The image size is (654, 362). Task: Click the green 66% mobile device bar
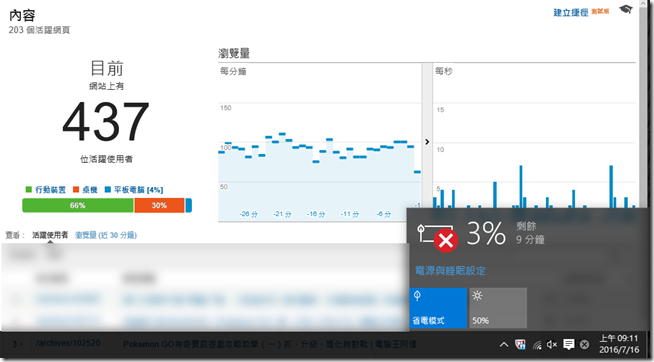click(x=78, y=205)
